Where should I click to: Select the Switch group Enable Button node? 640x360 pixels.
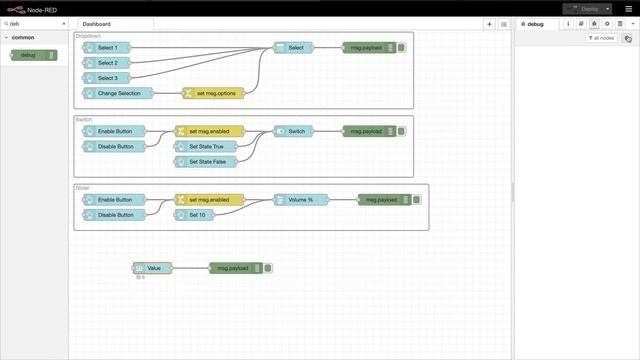tap(114, 131)
